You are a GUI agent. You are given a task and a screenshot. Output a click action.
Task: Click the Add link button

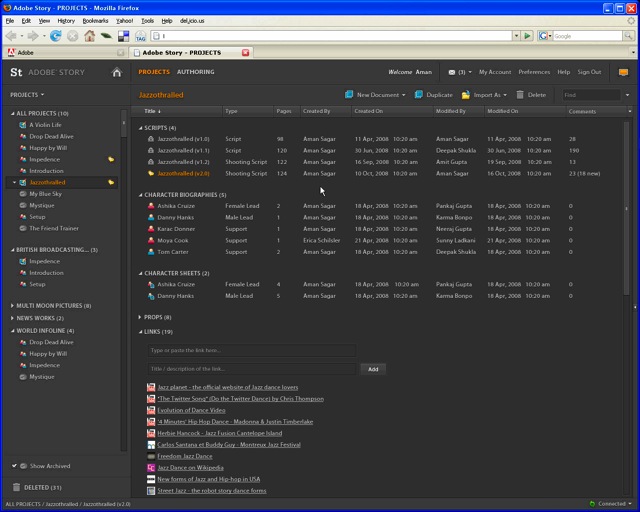(x=373, y=369)
